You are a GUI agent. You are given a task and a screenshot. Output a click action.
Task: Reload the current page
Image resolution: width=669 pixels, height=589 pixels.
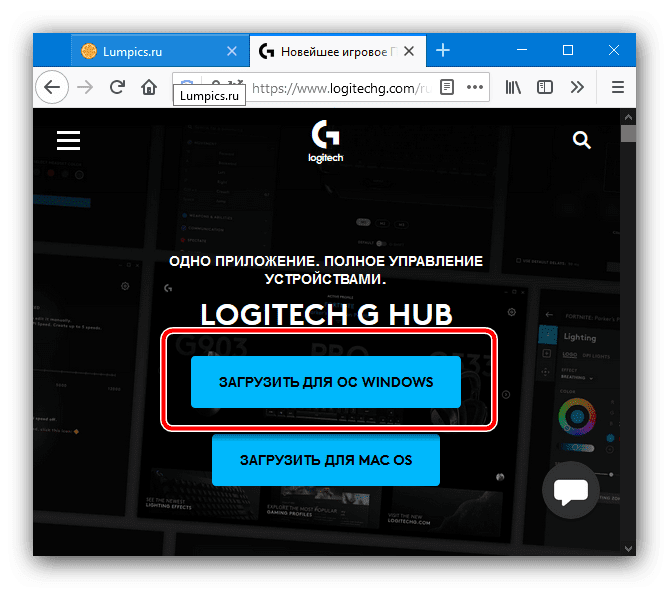(x=117, y=87)
